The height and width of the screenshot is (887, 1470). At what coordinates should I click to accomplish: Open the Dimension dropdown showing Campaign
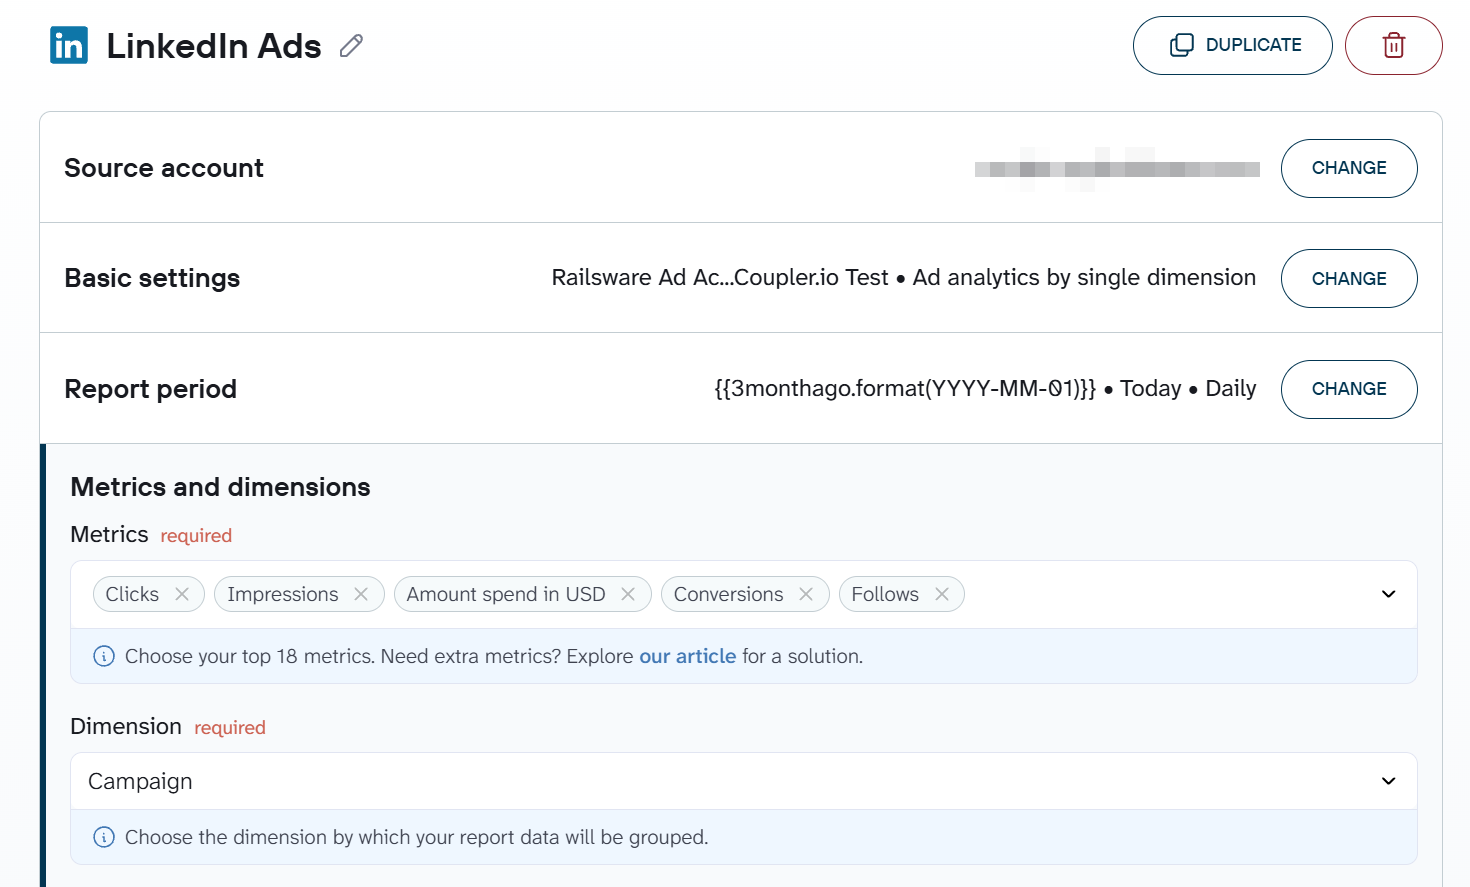pyautogui.click(x=743, y=781)
